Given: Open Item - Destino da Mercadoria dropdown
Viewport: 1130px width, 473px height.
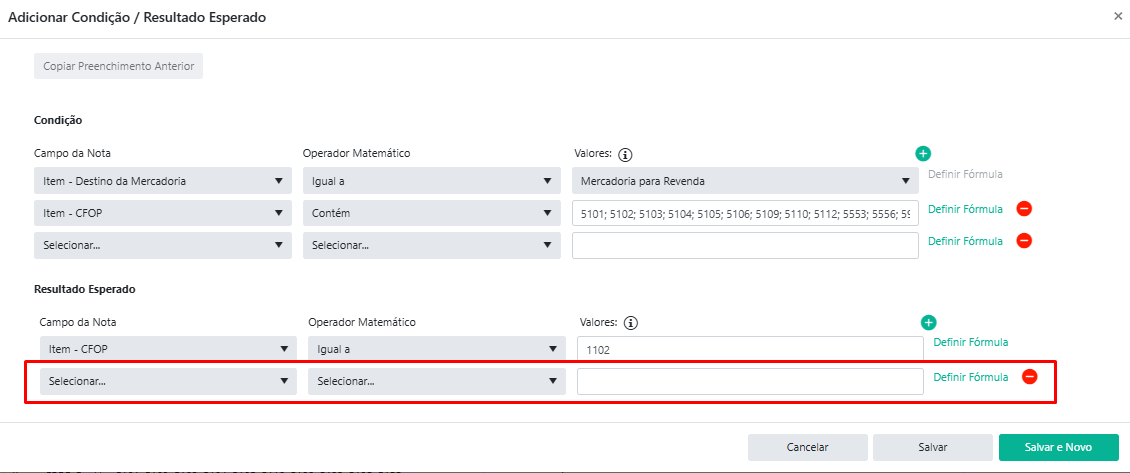Looking at the screenshot, I should [163, 181].
